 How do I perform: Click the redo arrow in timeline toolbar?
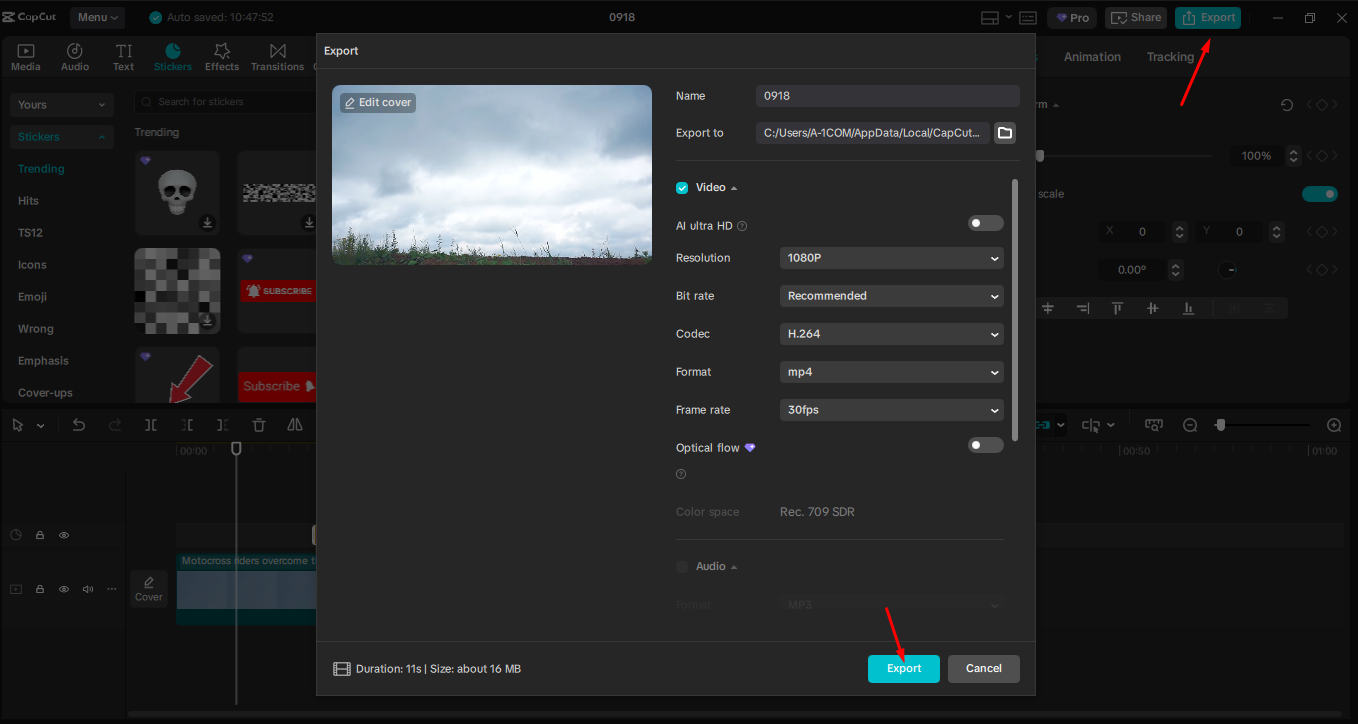[x=115, y=425]
